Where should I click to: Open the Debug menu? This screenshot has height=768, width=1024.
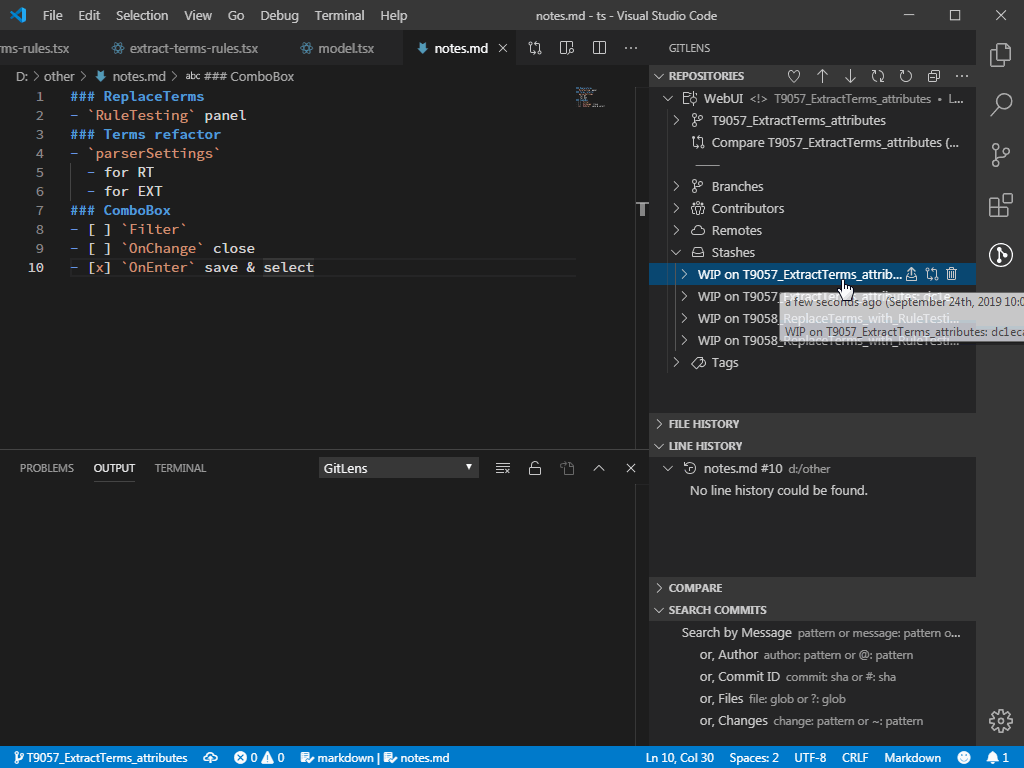(280, 16)
